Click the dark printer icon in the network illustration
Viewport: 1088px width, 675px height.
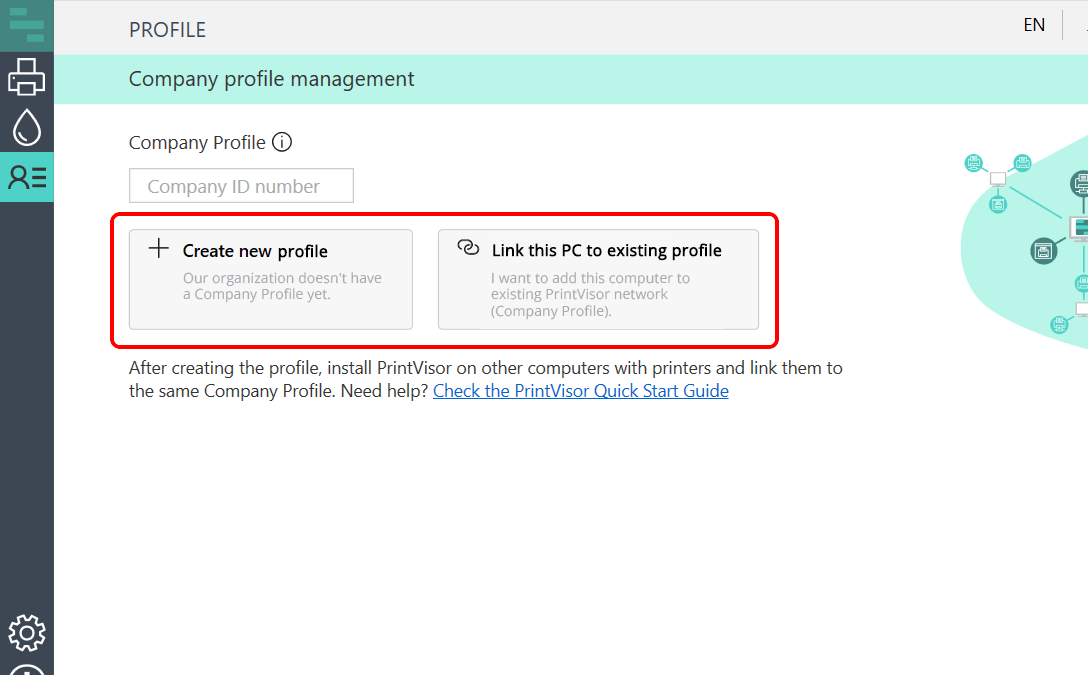(x=1044, y=250)
